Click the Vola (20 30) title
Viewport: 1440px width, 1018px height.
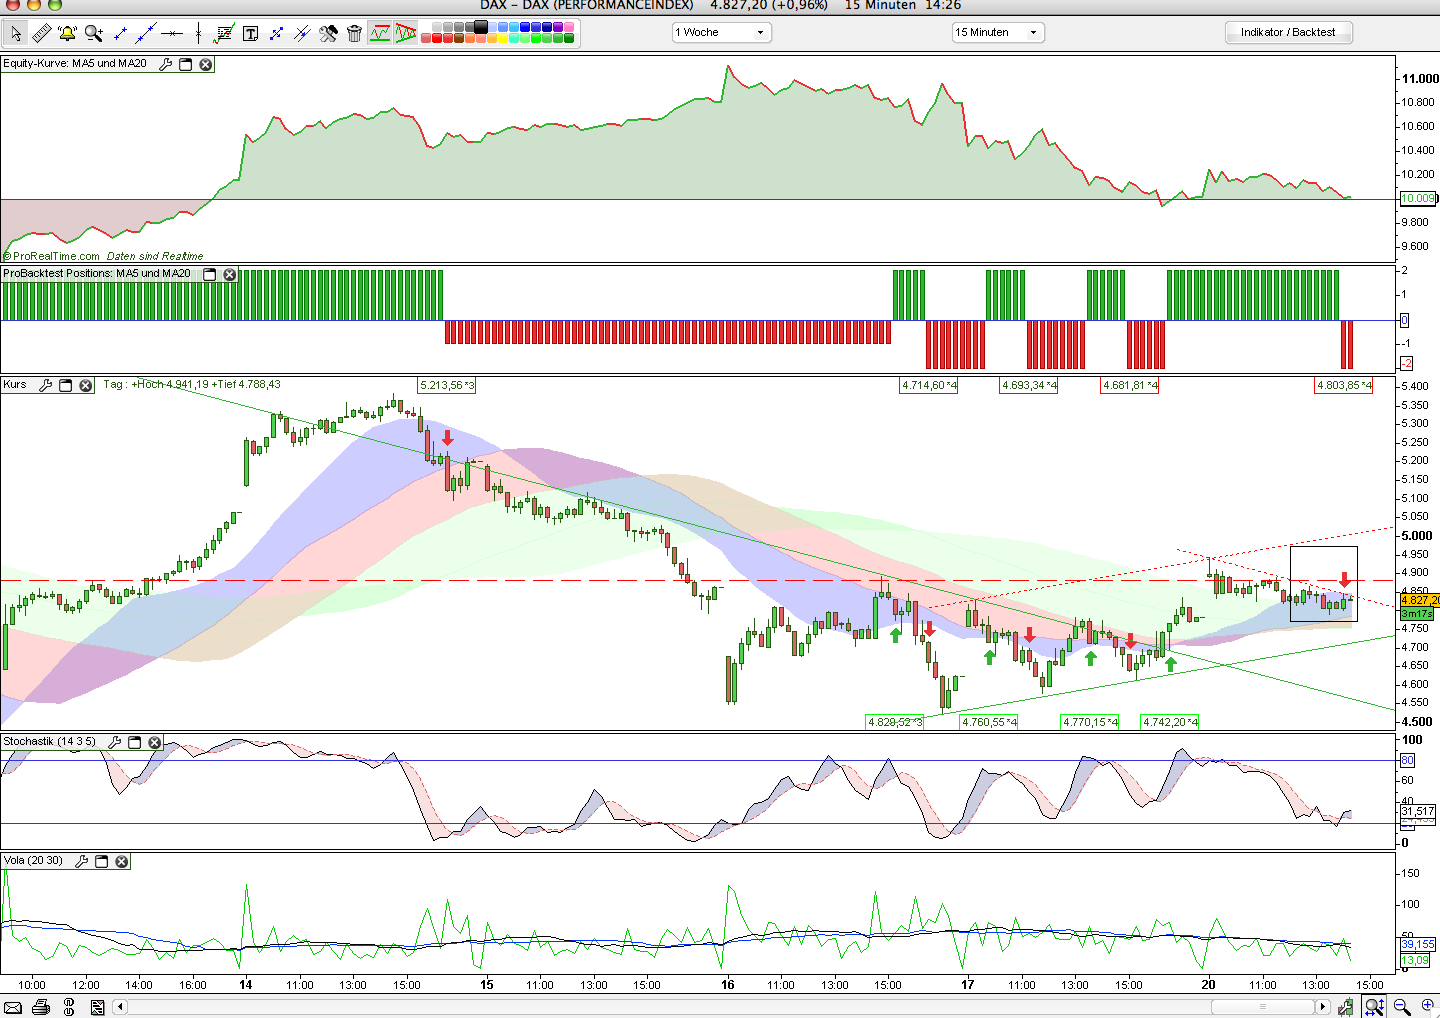point(33,860)
